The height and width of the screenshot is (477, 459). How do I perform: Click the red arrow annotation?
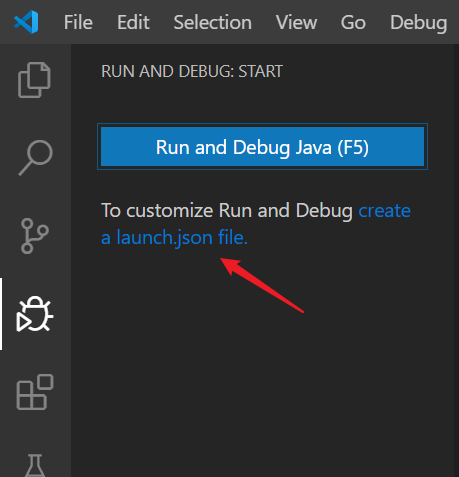pos(262,285)
